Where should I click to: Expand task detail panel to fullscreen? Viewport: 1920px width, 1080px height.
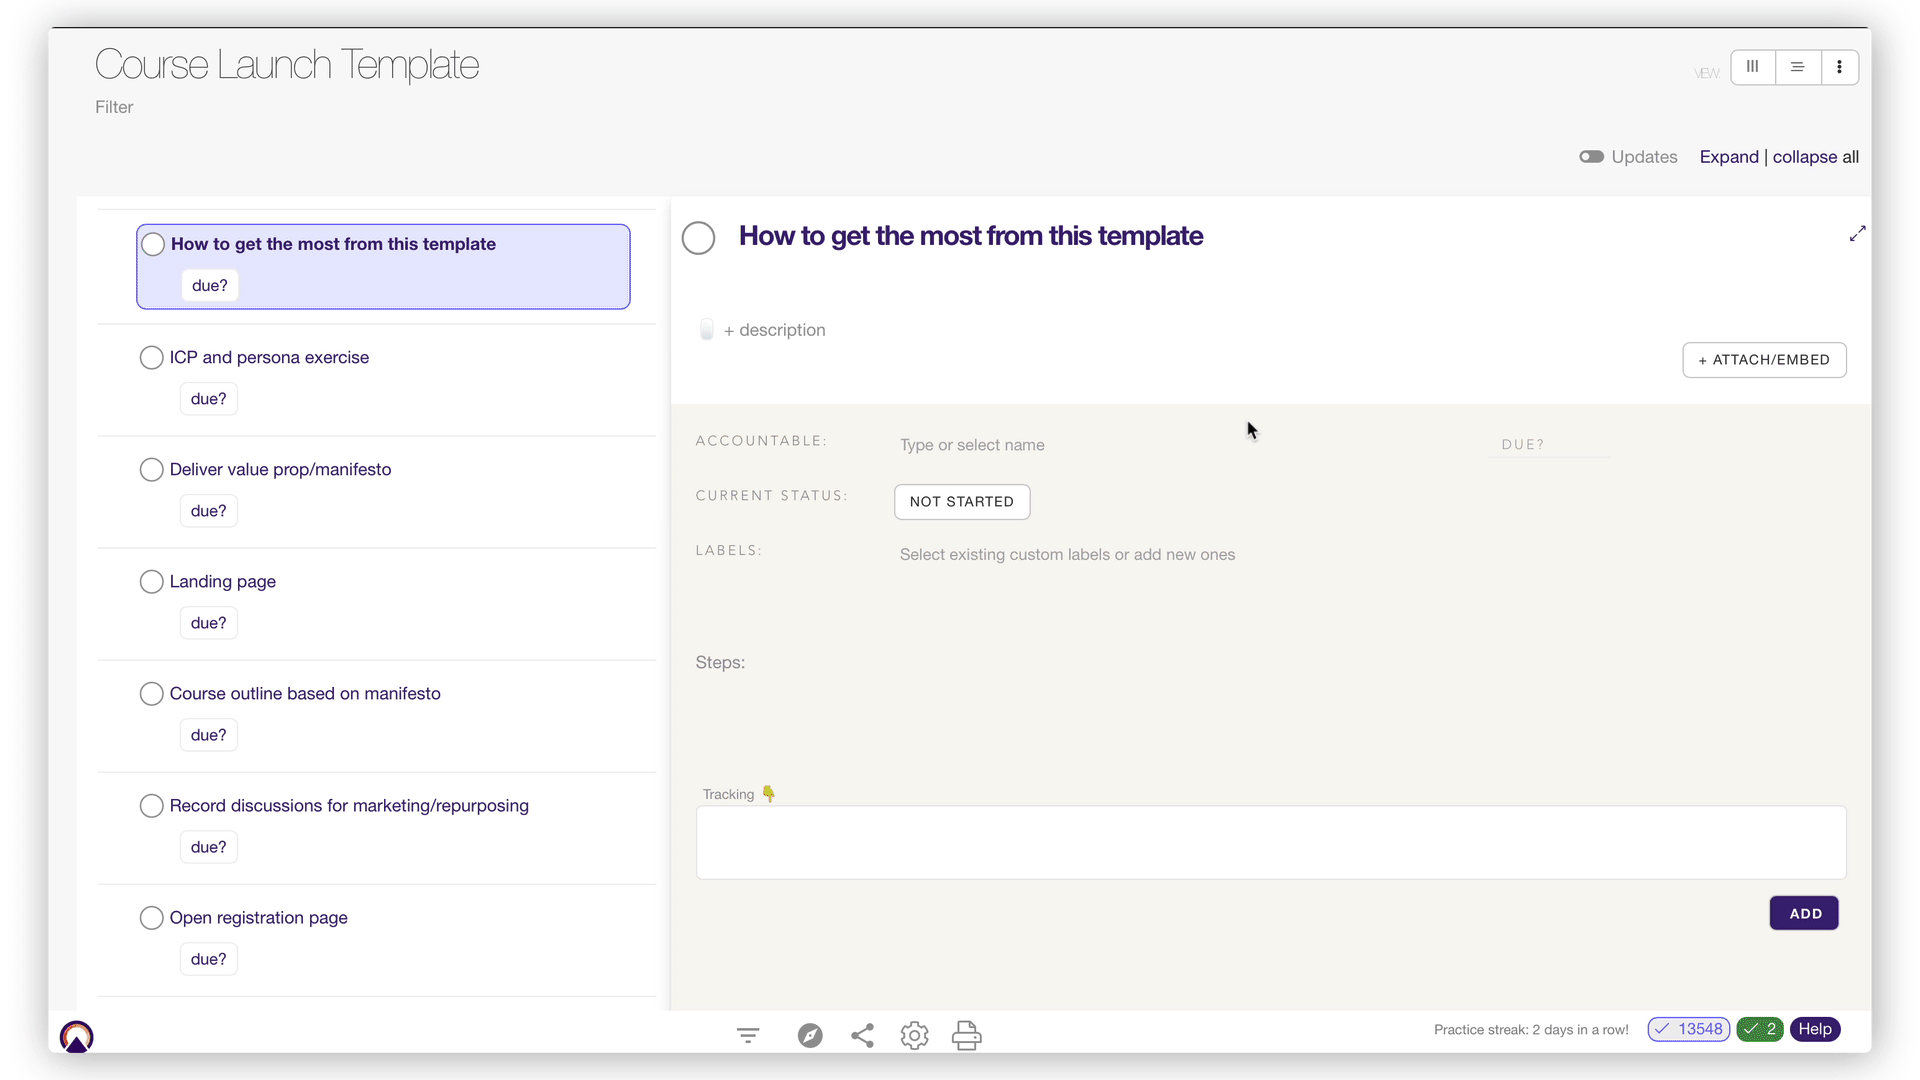pyautogui.click(x=1857, y=234)
